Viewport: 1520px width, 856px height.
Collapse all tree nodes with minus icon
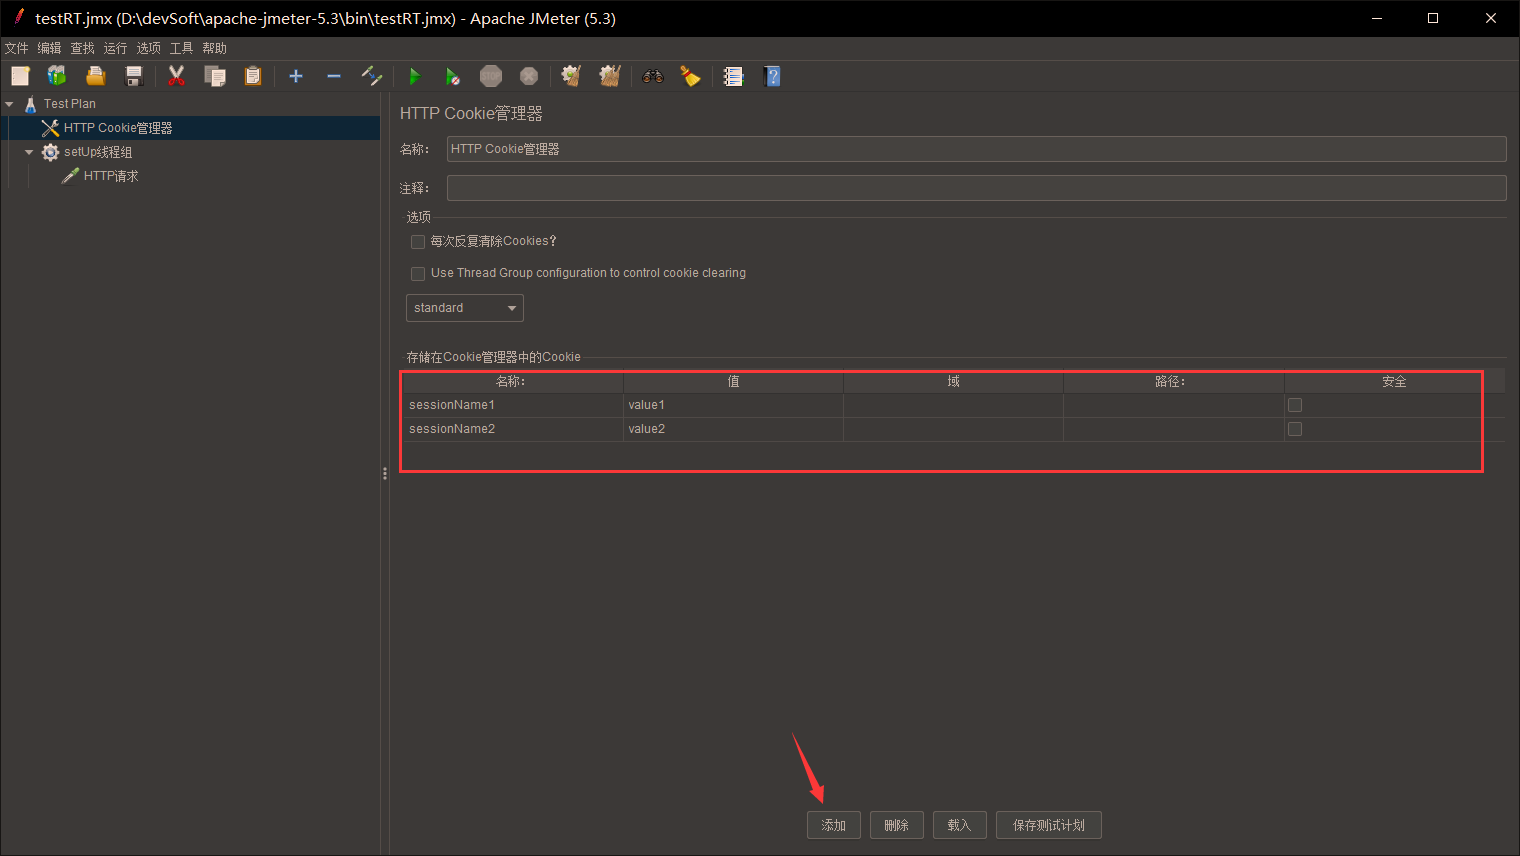point(334,76)
